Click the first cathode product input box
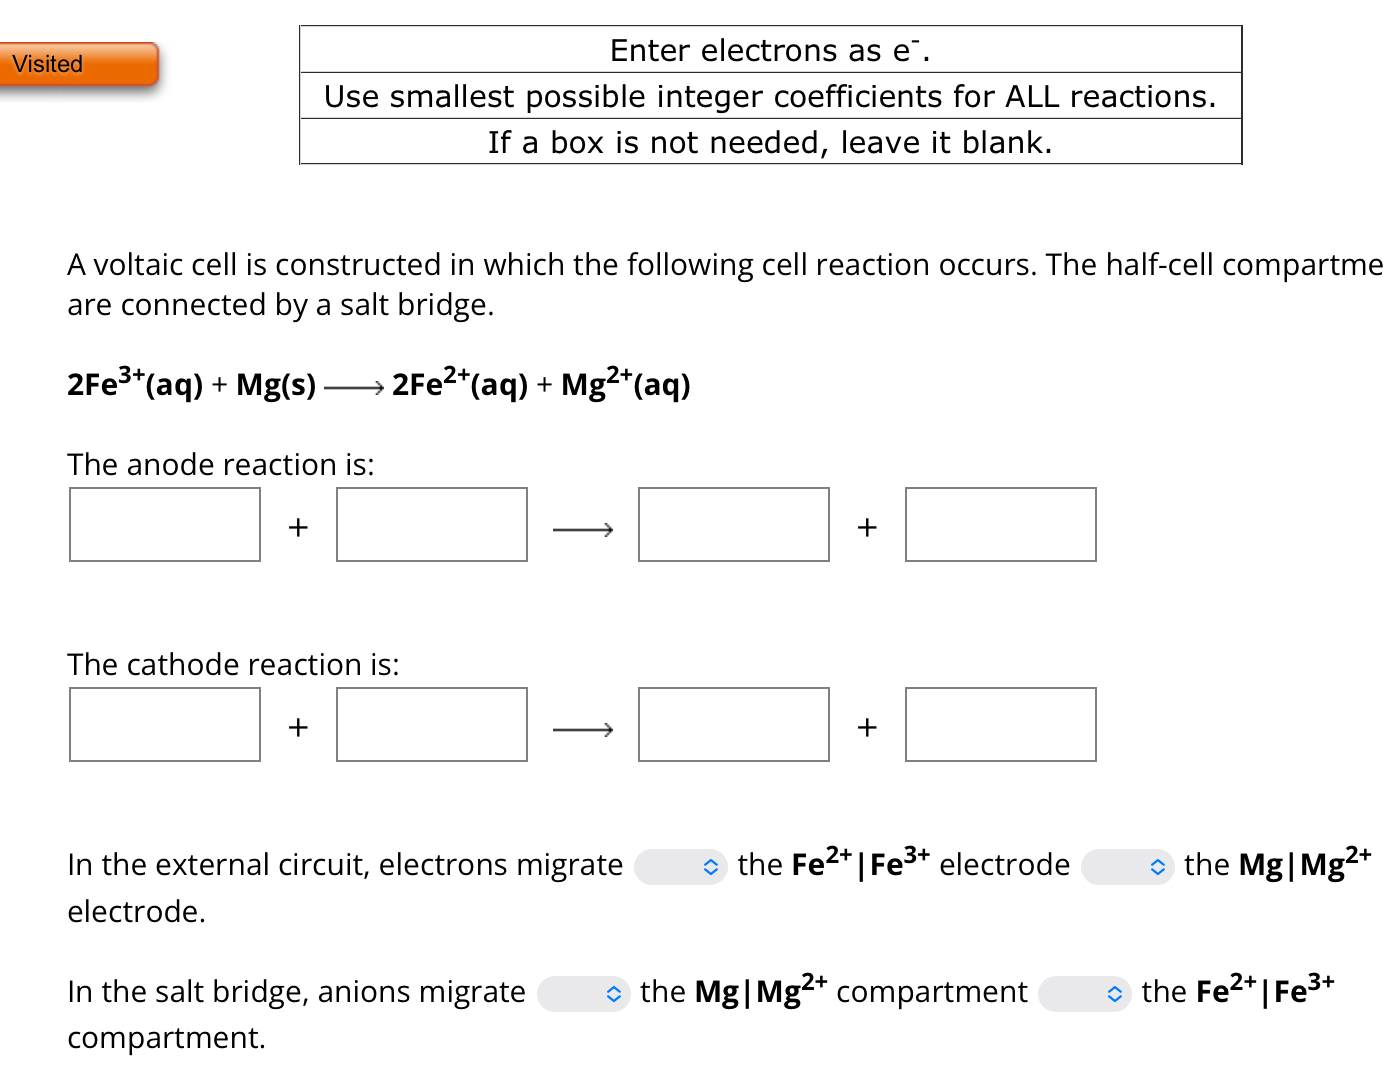Viewport: 1383px width, 1091px height. tap(733, 724)
